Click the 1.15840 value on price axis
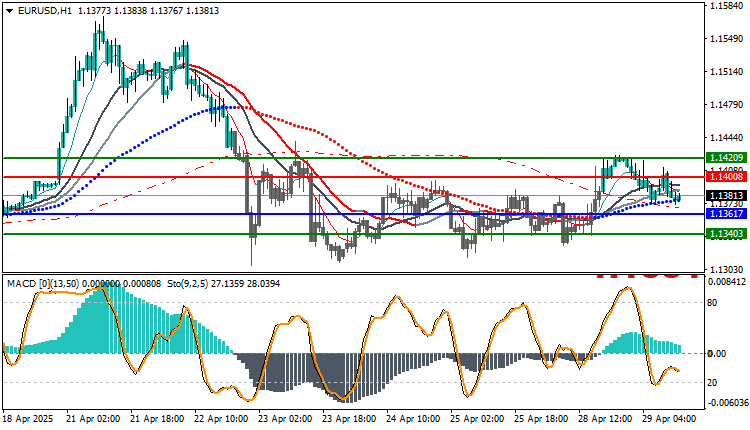This screenshot has width=750, height=430. pyautogui.click(x=727, y=6)
